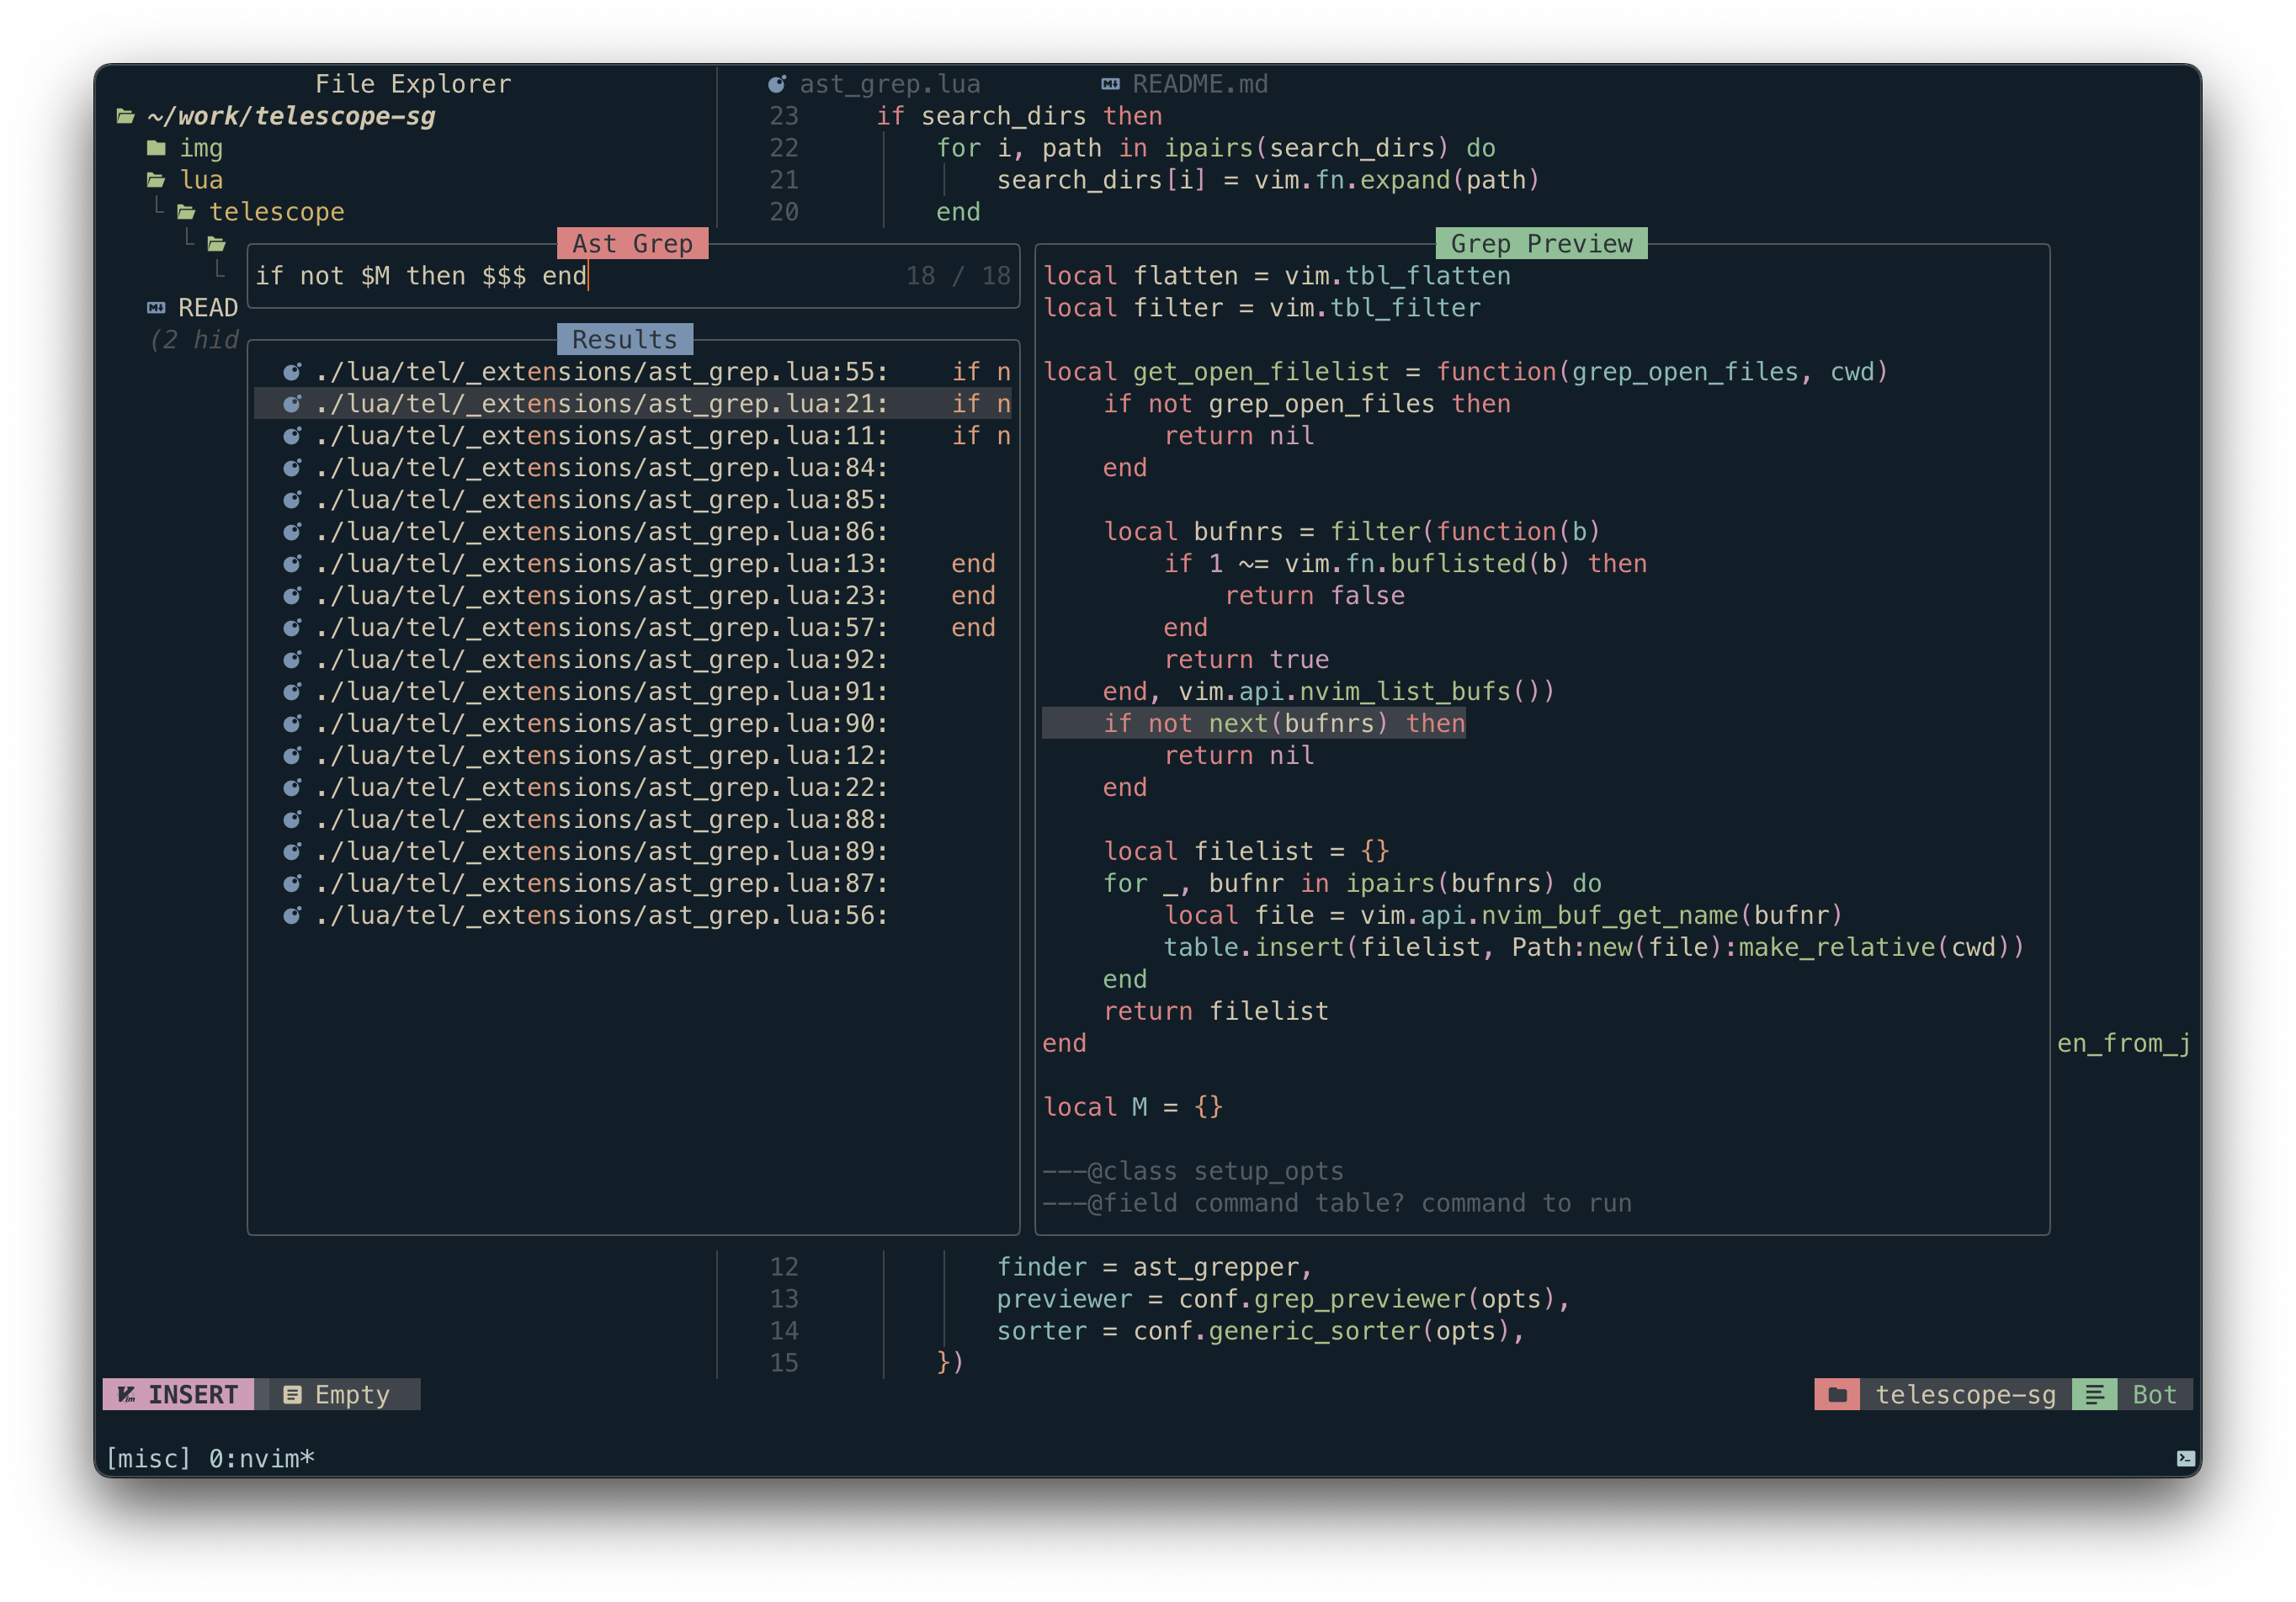
Task: Click the markdown icon on README.md tab
Action: pos(1110,84)
